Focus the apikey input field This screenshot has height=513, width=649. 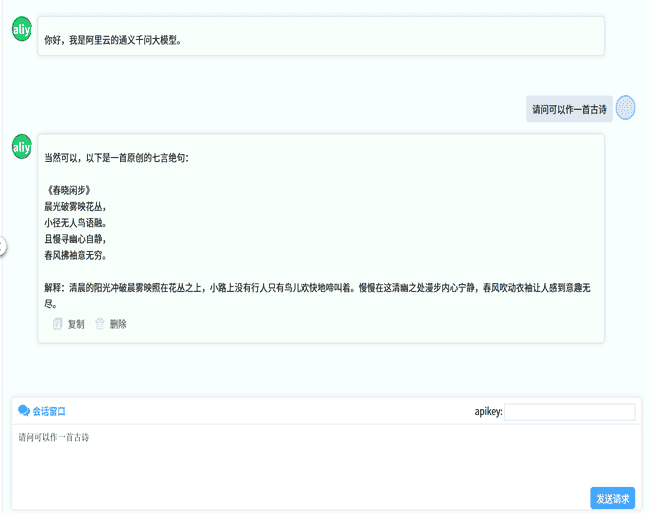[570, 412]
